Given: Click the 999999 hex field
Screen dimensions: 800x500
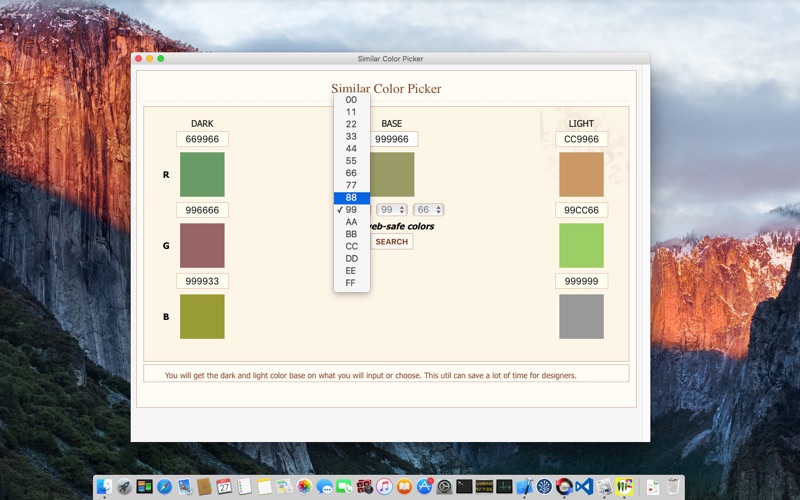Looking at the screenshot, I should click(581, 281).
